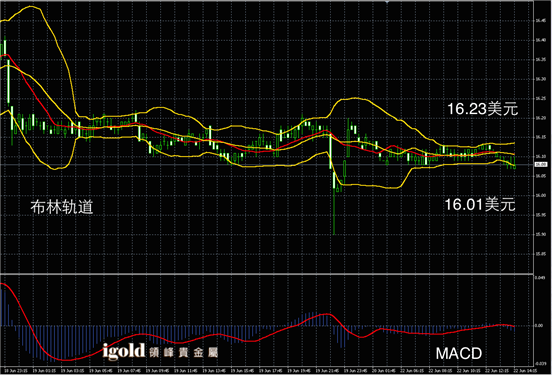552x375 pixels.
Task: Click the MACD zero level axis label
Action: (539, 326)
